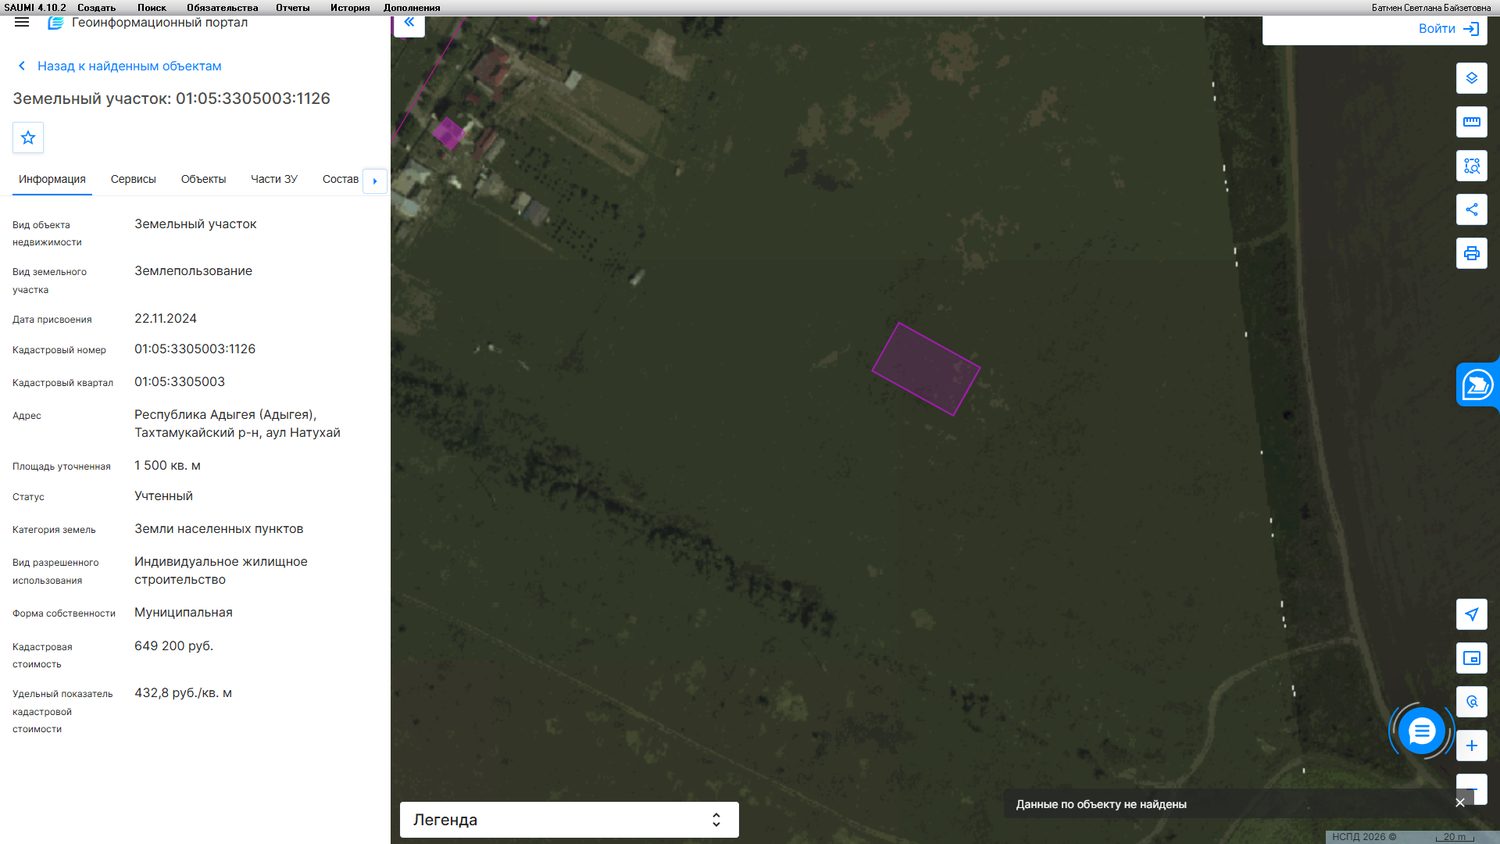Click the area value 1 500 кв. м
This screenshot has width=1500, height=844.
[x=168, y=466]
